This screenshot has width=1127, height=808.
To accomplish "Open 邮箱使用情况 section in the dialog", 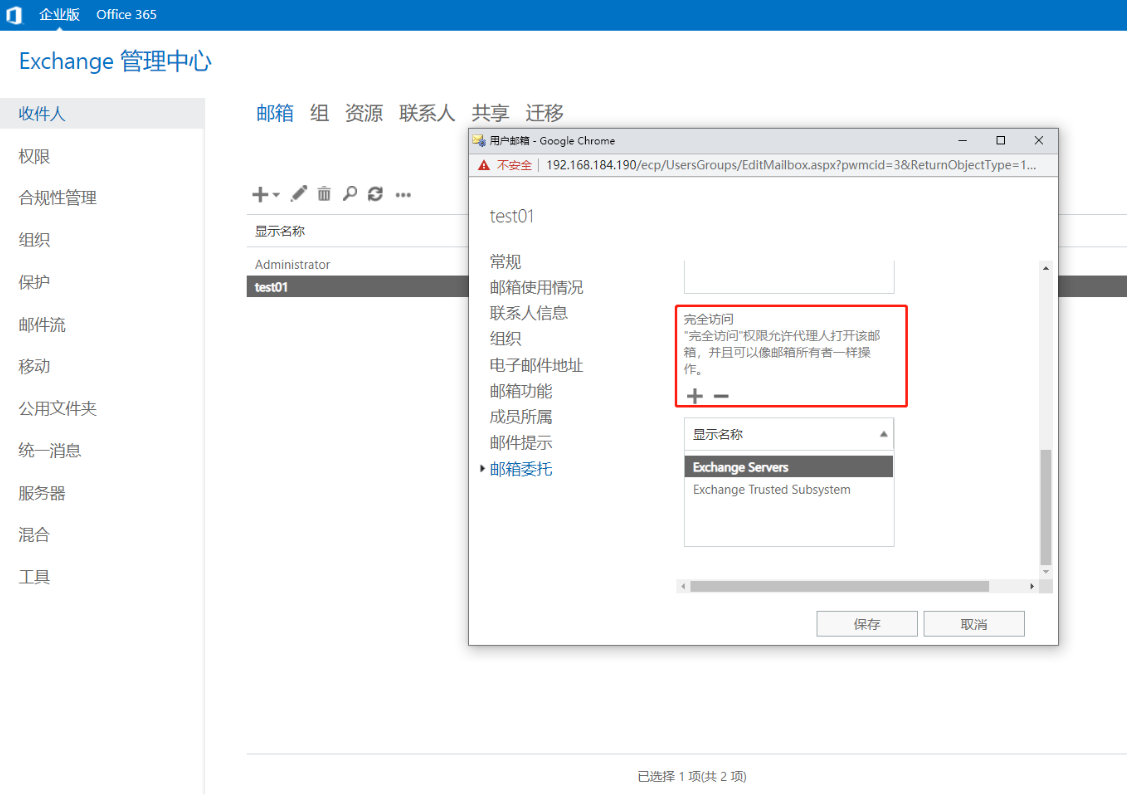I will coord(536,288).
